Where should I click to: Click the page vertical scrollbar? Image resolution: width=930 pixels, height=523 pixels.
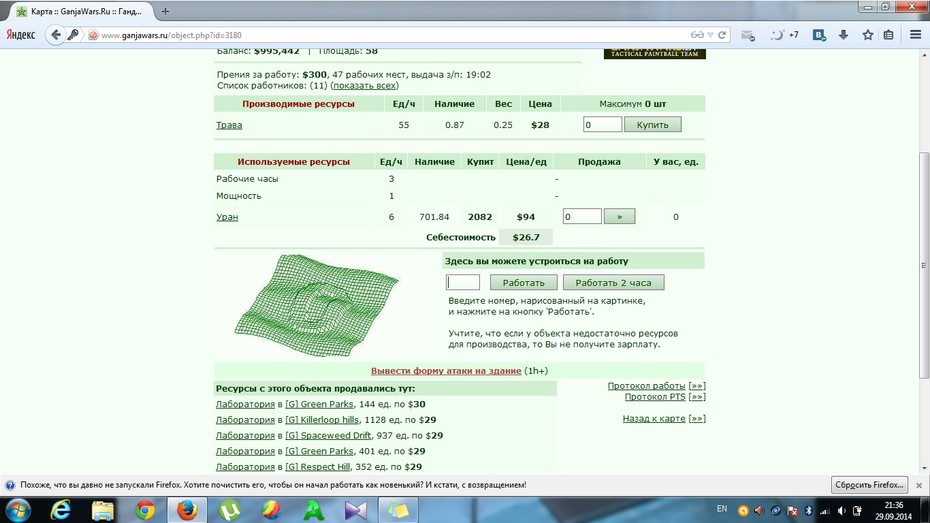pos(924,265)
